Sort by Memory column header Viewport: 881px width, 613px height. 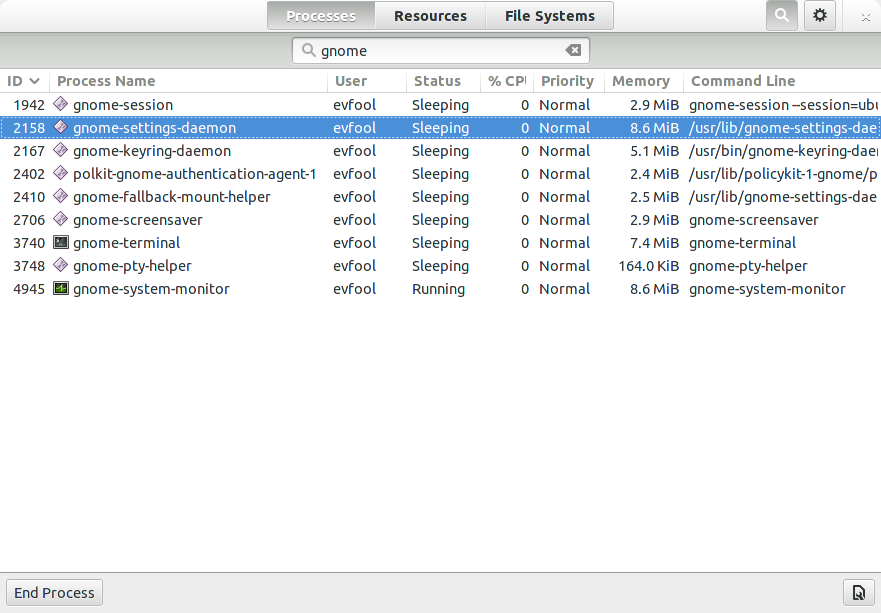644,81
